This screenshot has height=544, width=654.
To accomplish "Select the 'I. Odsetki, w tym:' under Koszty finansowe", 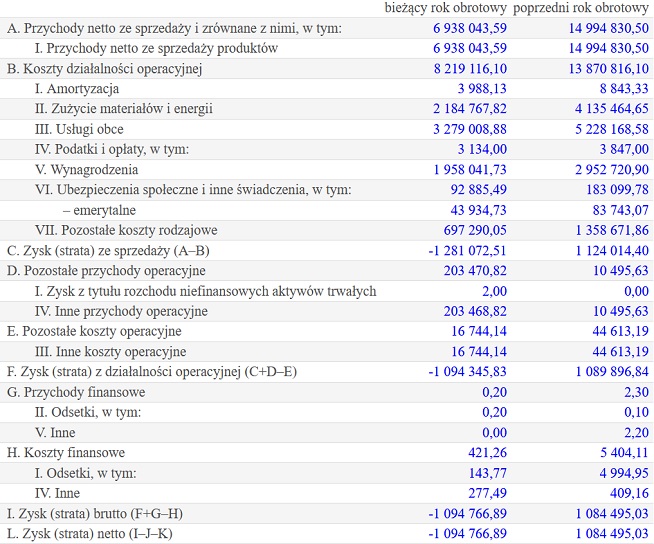I will click(x=327, y=473).
